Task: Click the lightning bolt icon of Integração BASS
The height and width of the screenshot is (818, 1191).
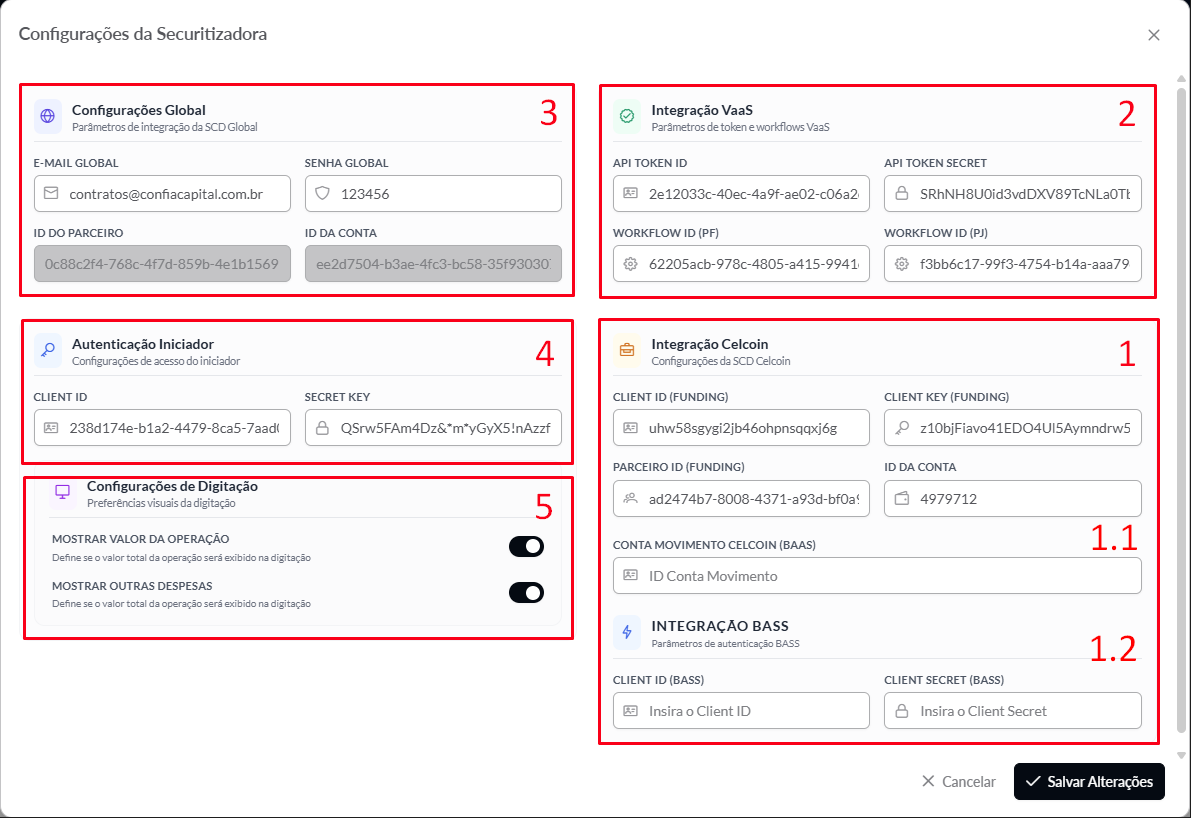Action: pyautogui.click(x=627, y=632)
